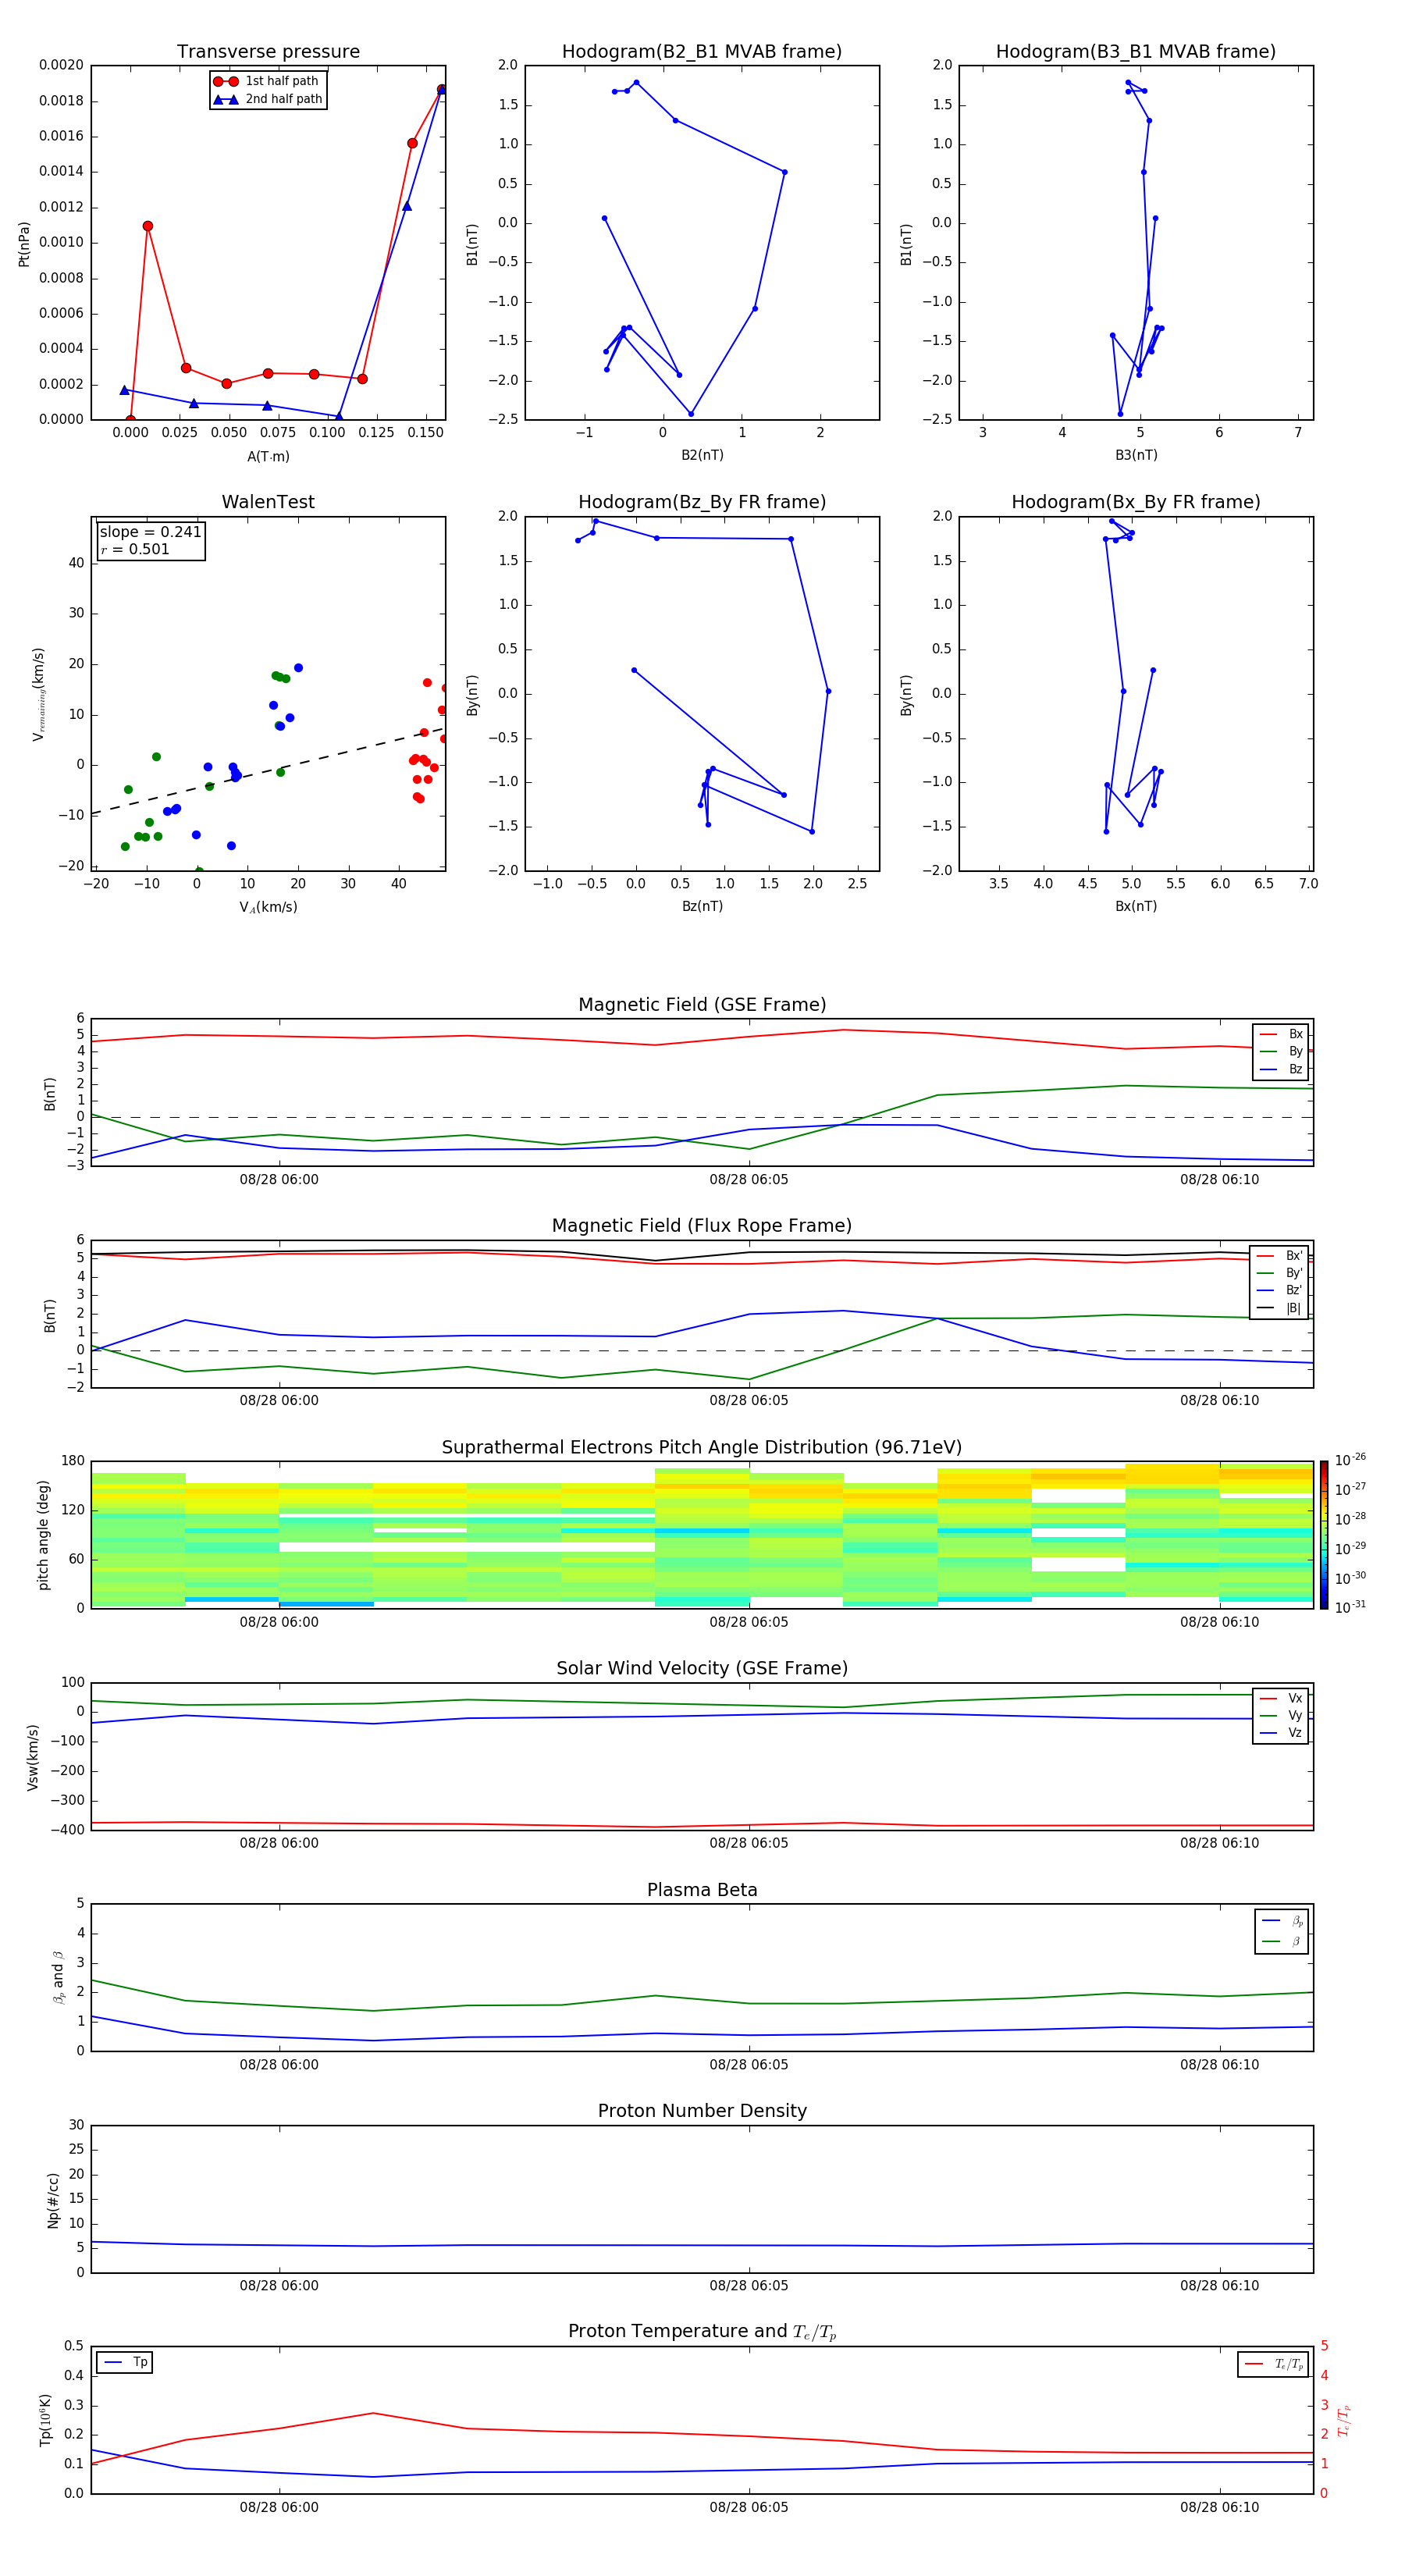Screen dimensions: 1405x2576
Task: Click the 'Hodogram(B2_B1 MVAB frame)' title
Action: (x=702, y=52)
